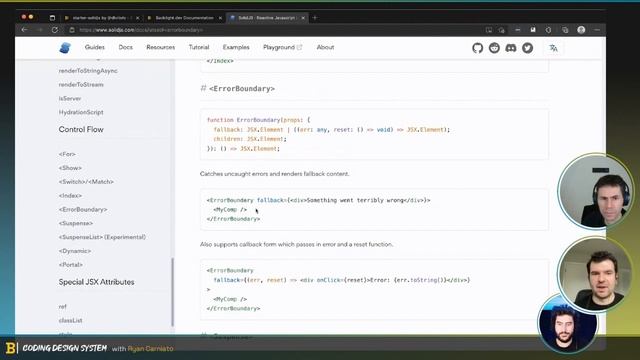Screen dimensions: 640x360
Task: Click the site lock icon in address bar
Action: pyautogui.click(x=72, y=30)
